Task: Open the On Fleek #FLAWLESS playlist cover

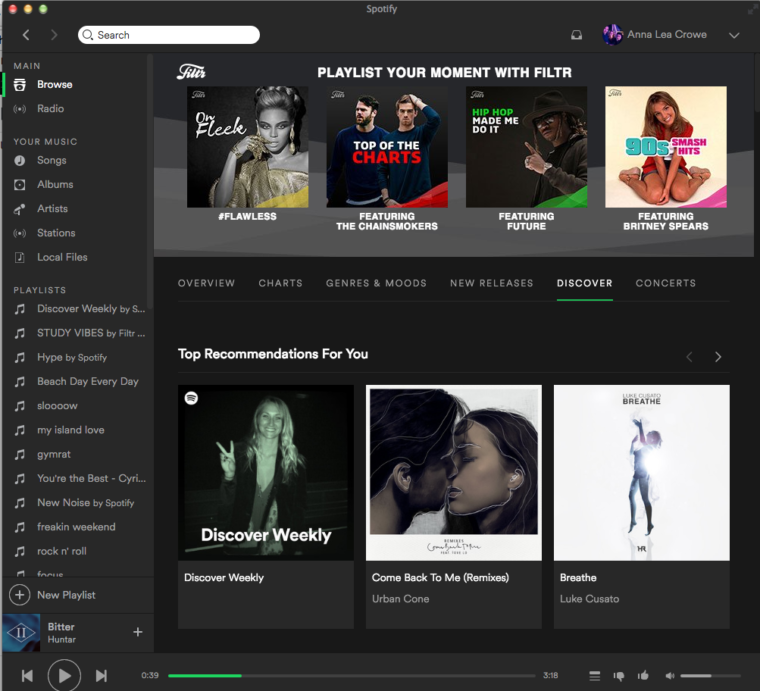Action: pyautogui.click(x=248, y=147)
